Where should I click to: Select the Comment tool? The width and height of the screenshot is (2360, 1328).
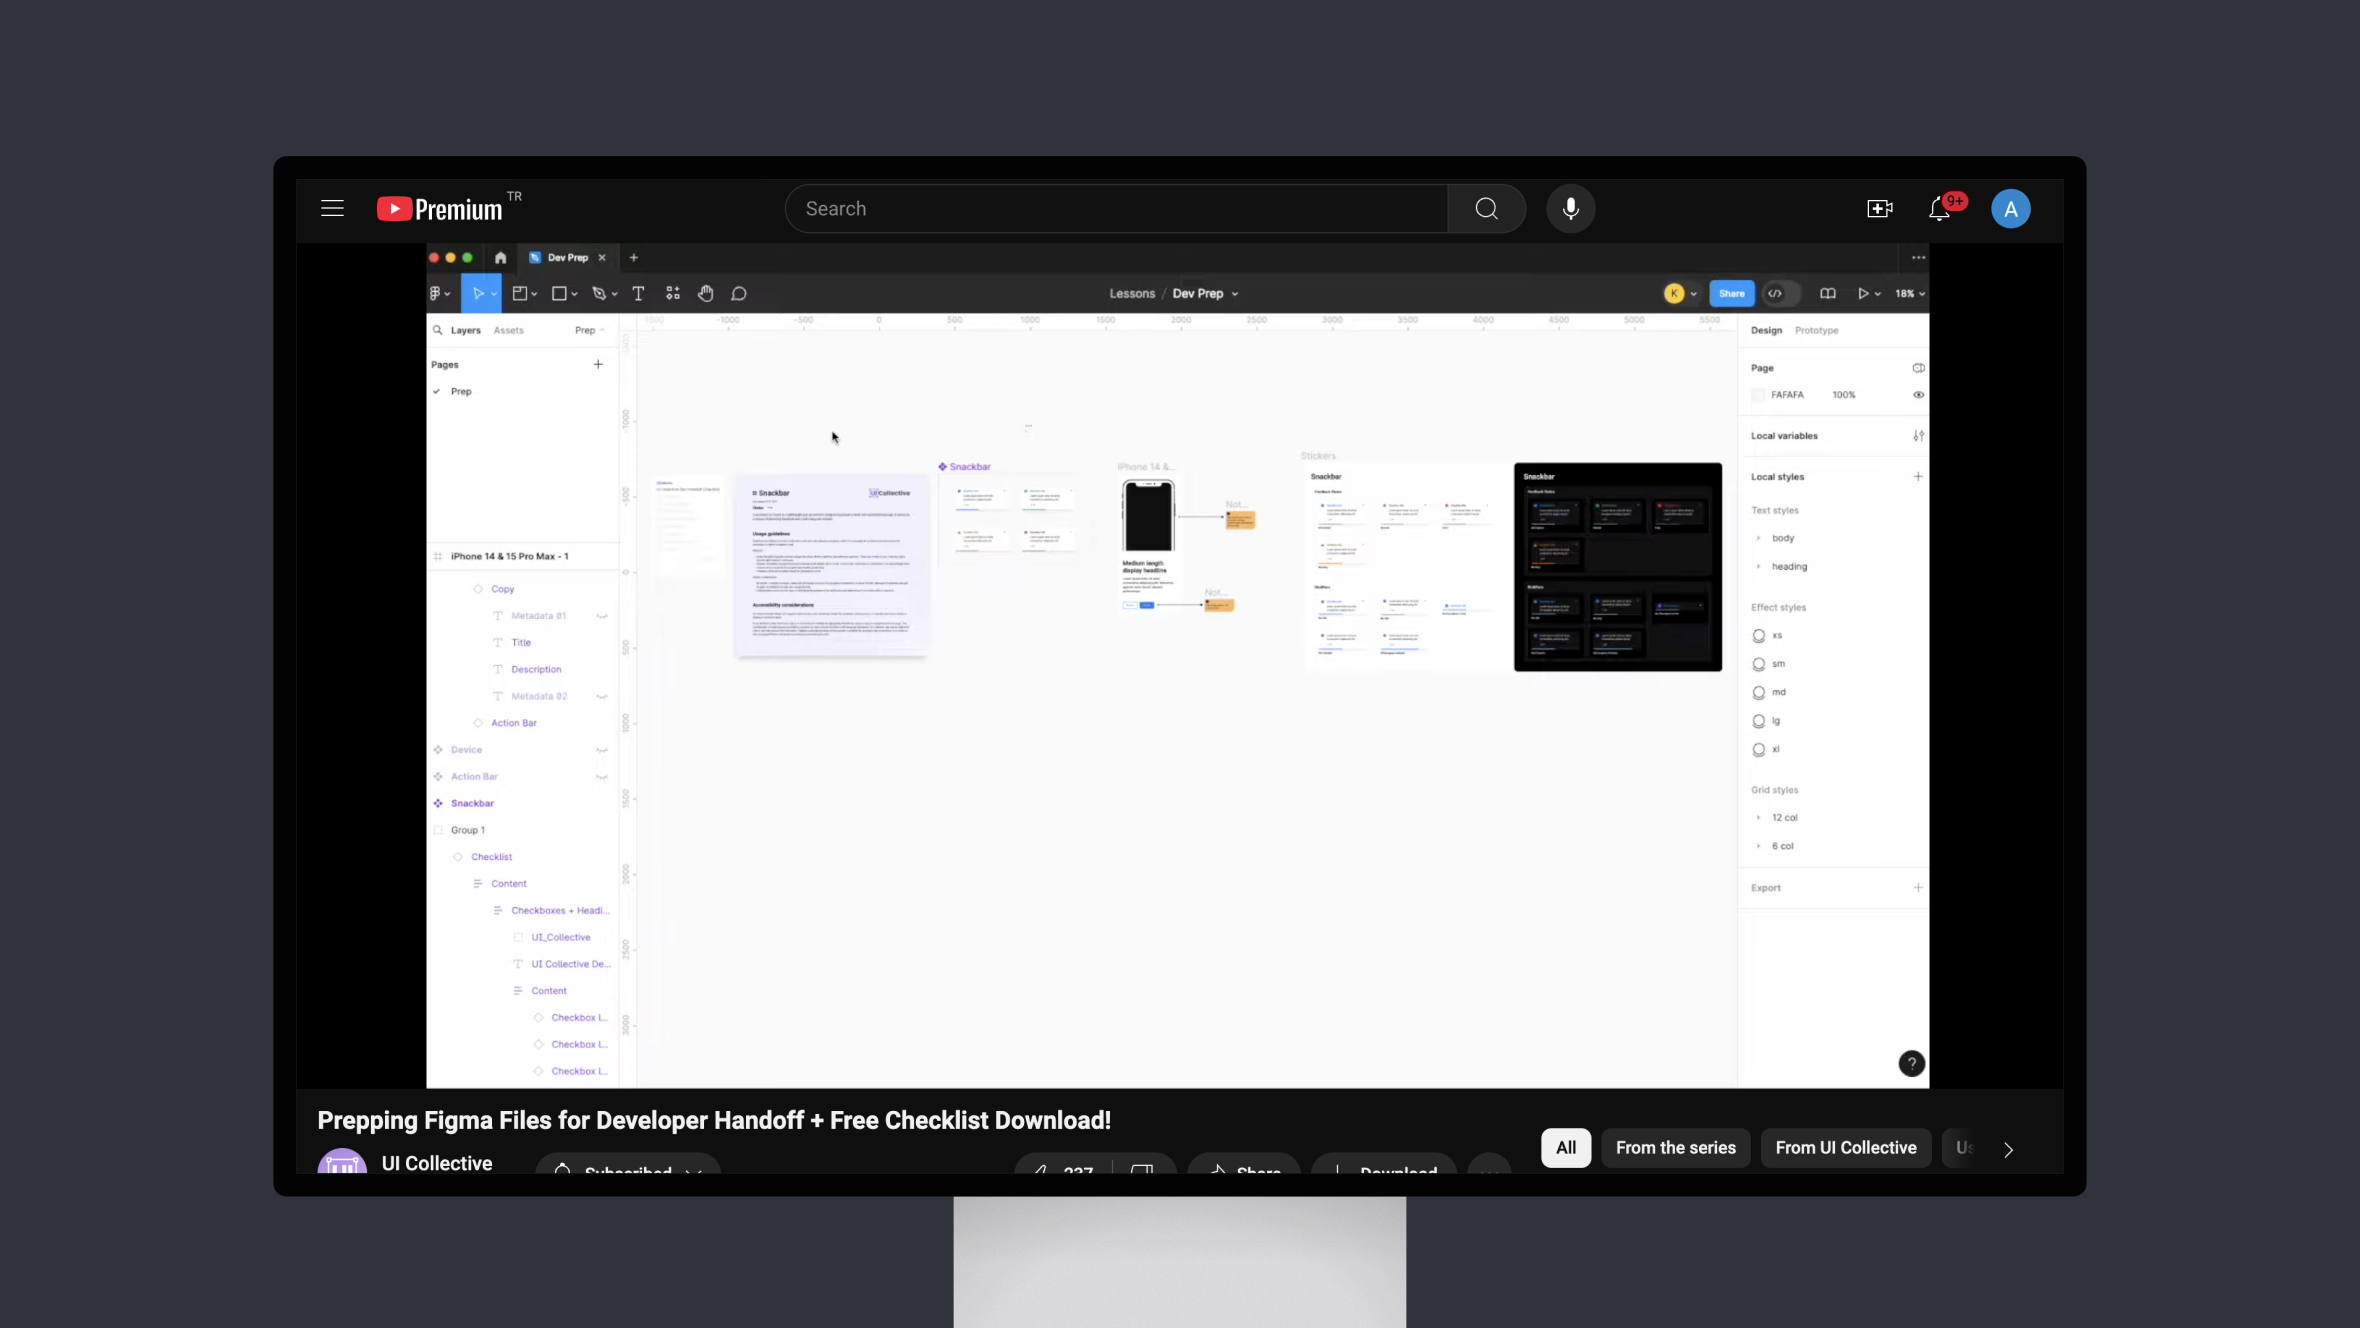click(x=739, y=293)
